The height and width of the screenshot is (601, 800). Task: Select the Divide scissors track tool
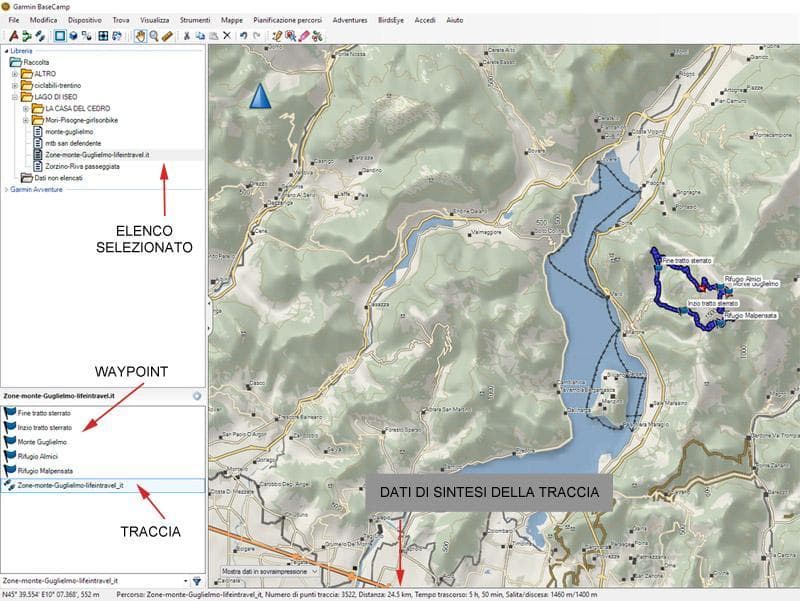[x=317, y=36]
